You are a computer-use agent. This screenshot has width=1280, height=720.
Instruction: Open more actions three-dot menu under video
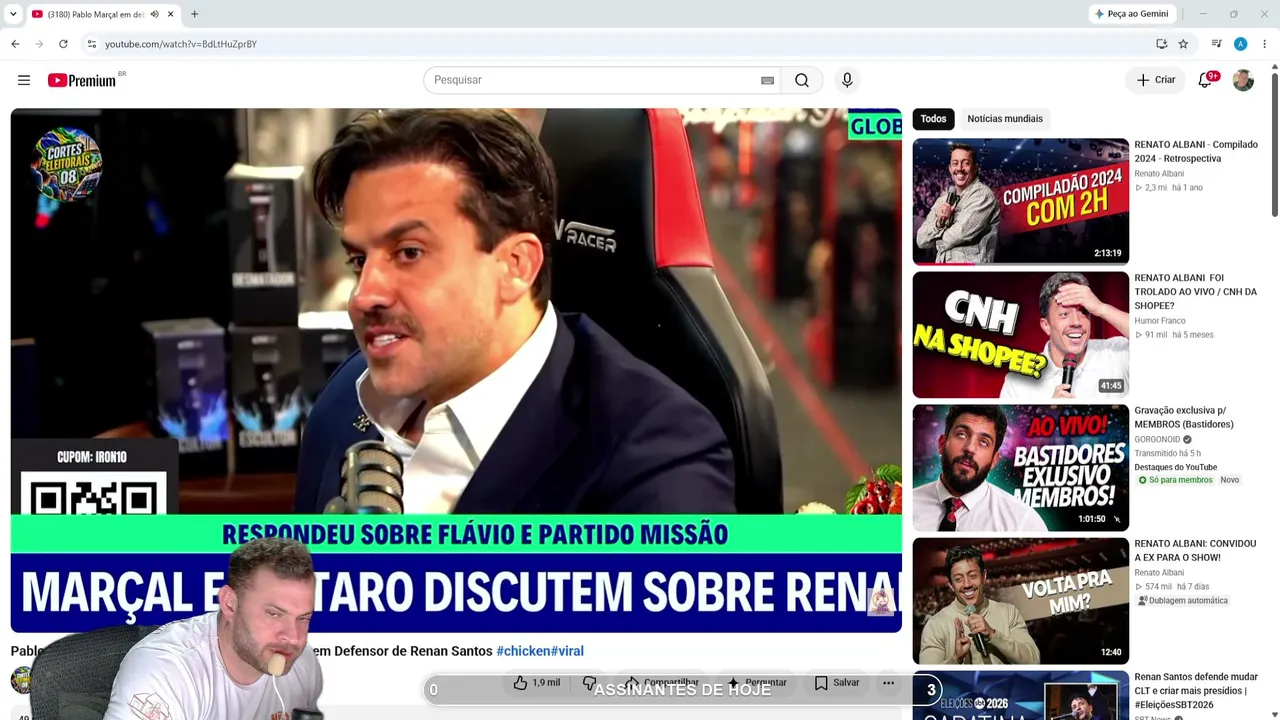tap(888, 683)
